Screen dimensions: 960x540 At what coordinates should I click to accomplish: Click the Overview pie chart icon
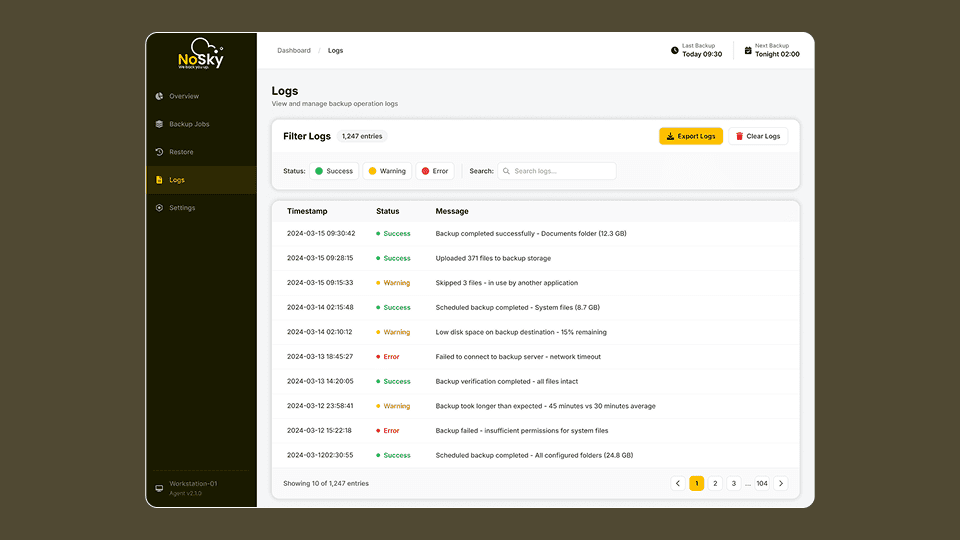[159, 96]
